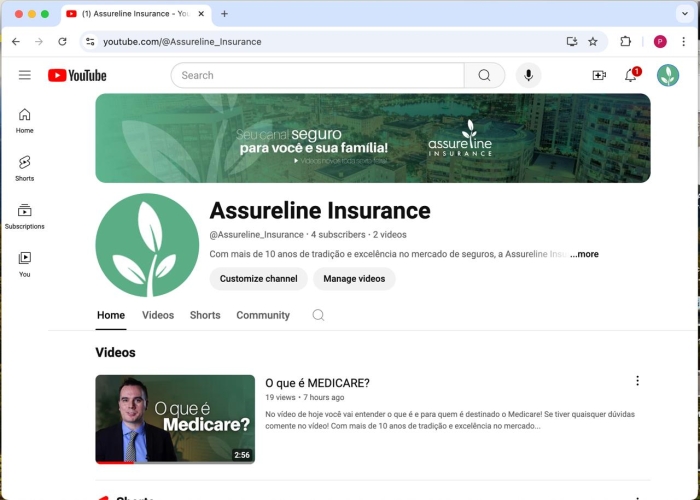Click the search magnifier button
This screenshot has height=500, width=700.
coord(484,75)
